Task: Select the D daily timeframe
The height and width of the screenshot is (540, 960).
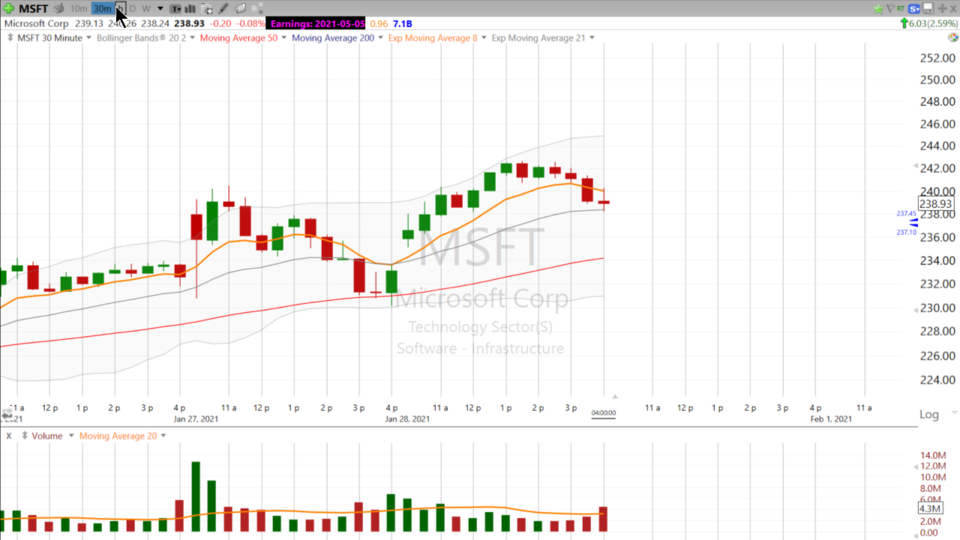Action: point(132,9)
